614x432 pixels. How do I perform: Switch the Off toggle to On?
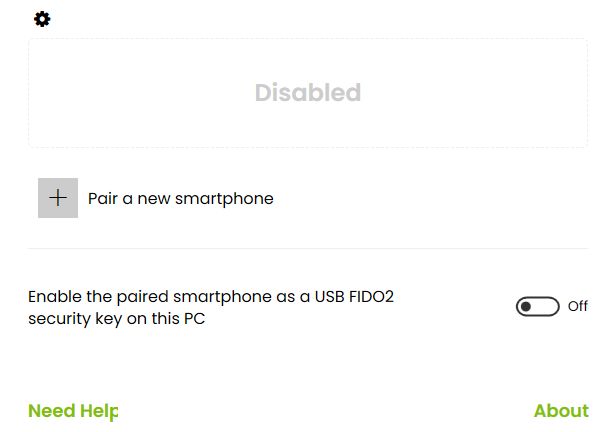538,306
